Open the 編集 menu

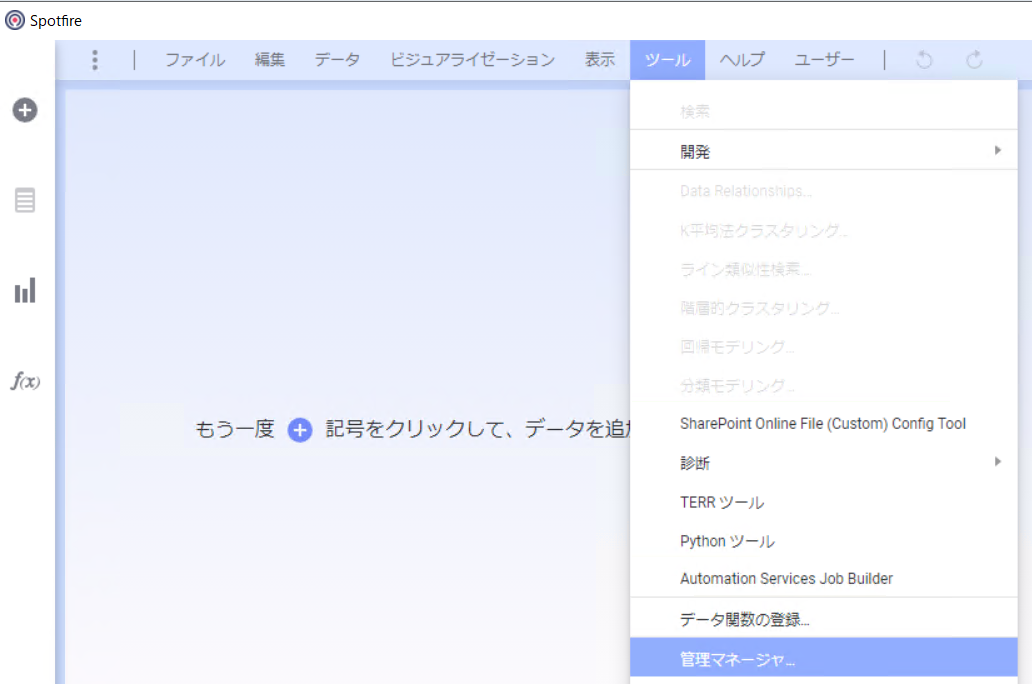click(270, 60)
